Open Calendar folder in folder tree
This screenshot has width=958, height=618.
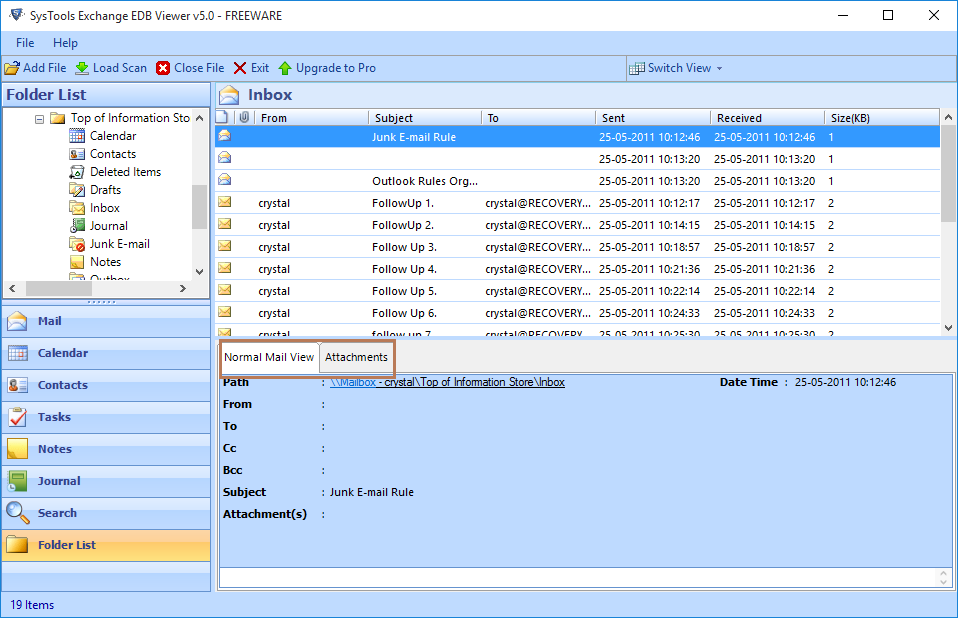point(112,136)
